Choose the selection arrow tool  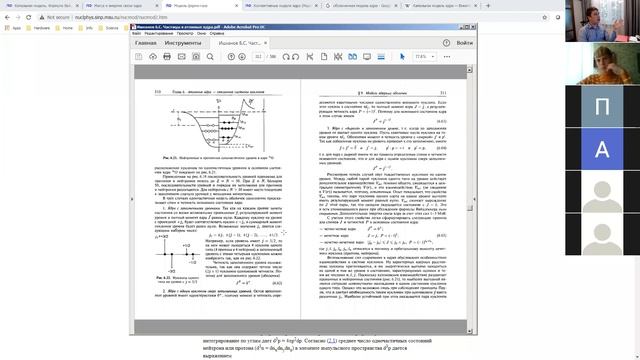[402, 57]
